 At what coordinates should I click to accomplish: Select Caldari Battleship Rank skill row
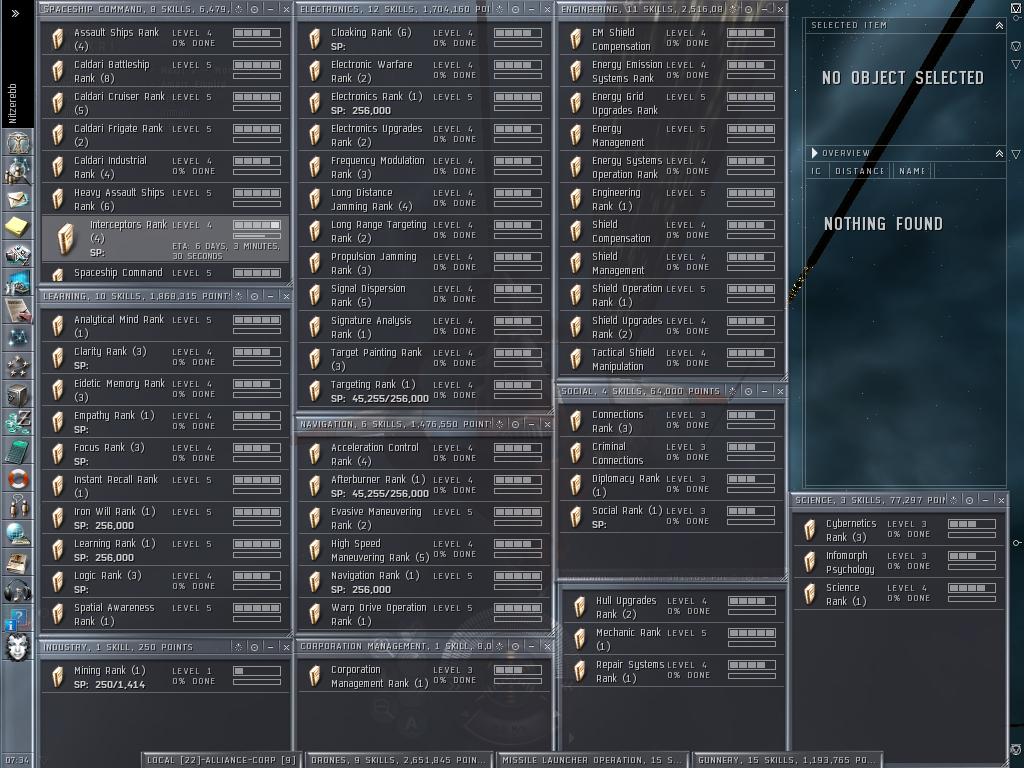(x=165, y=71)
